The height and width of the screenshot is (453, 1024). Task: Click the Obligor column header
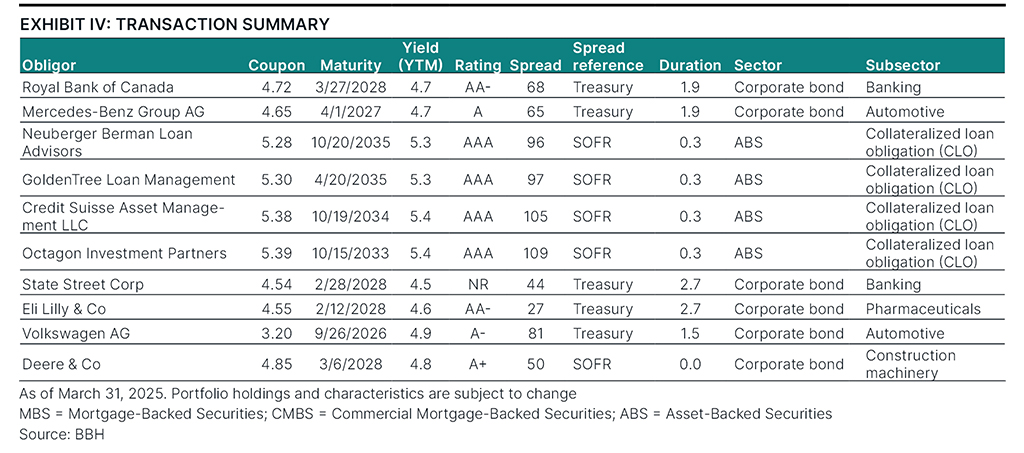pos(48,65)
